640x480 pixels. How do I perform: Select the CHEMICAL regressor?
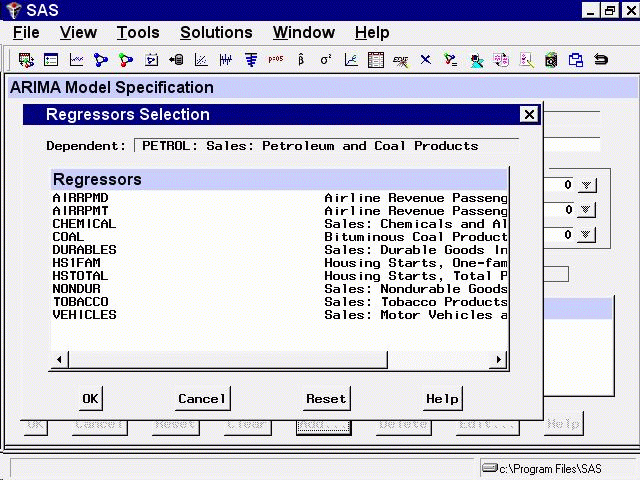(280, 224)
